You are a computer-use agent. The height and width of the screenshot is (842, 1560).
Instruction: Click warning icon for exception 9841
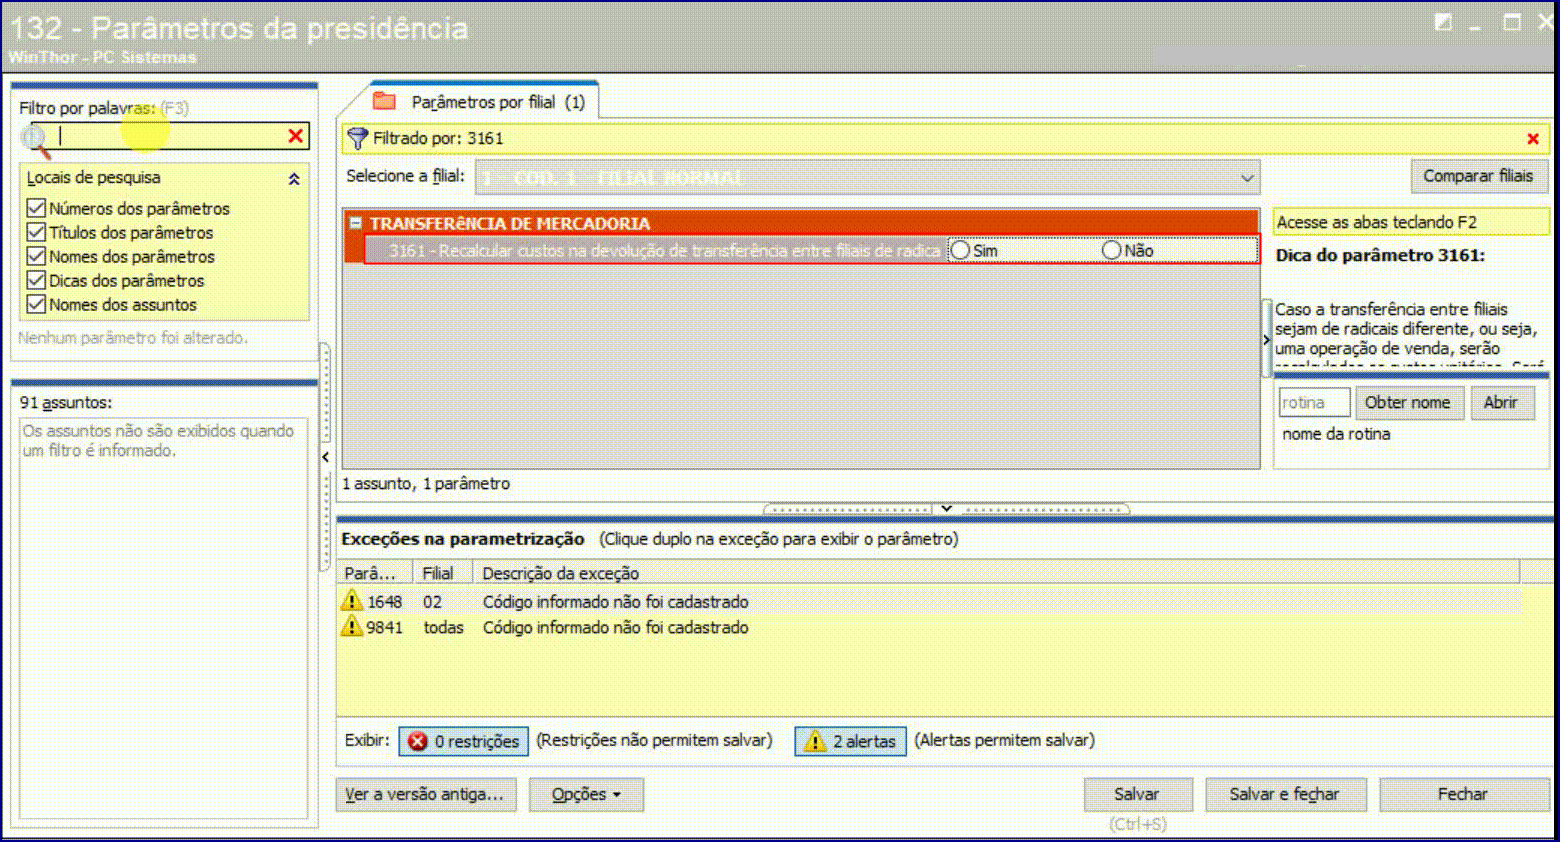[352, 626]
